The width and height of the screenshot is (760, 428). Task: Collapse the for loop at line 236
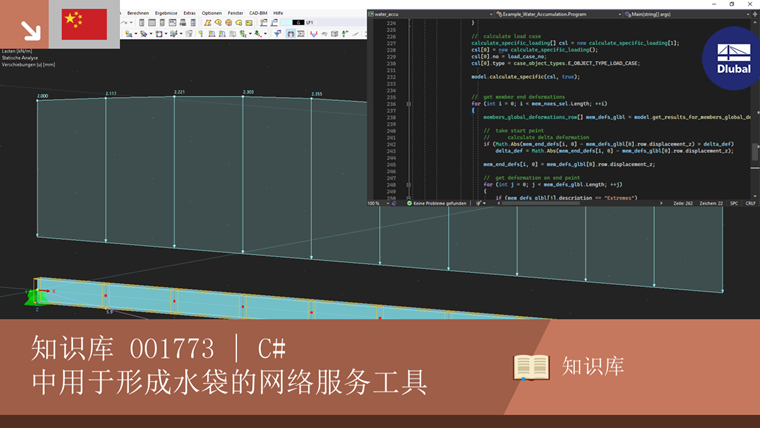point(409,104)
